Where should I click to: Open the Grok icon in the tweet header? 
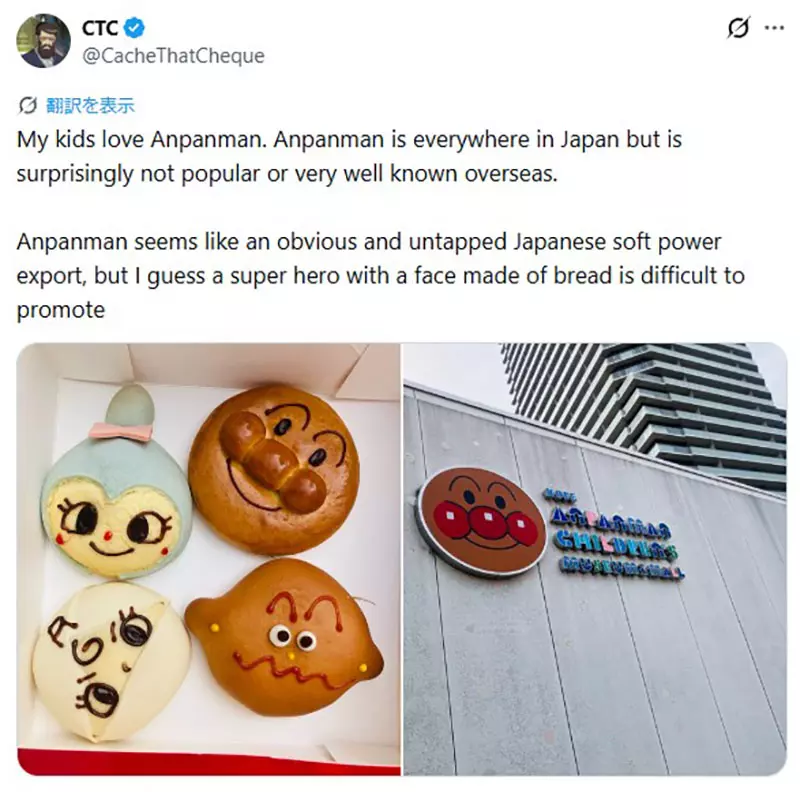pyautogui.click(x=738, y=28)
